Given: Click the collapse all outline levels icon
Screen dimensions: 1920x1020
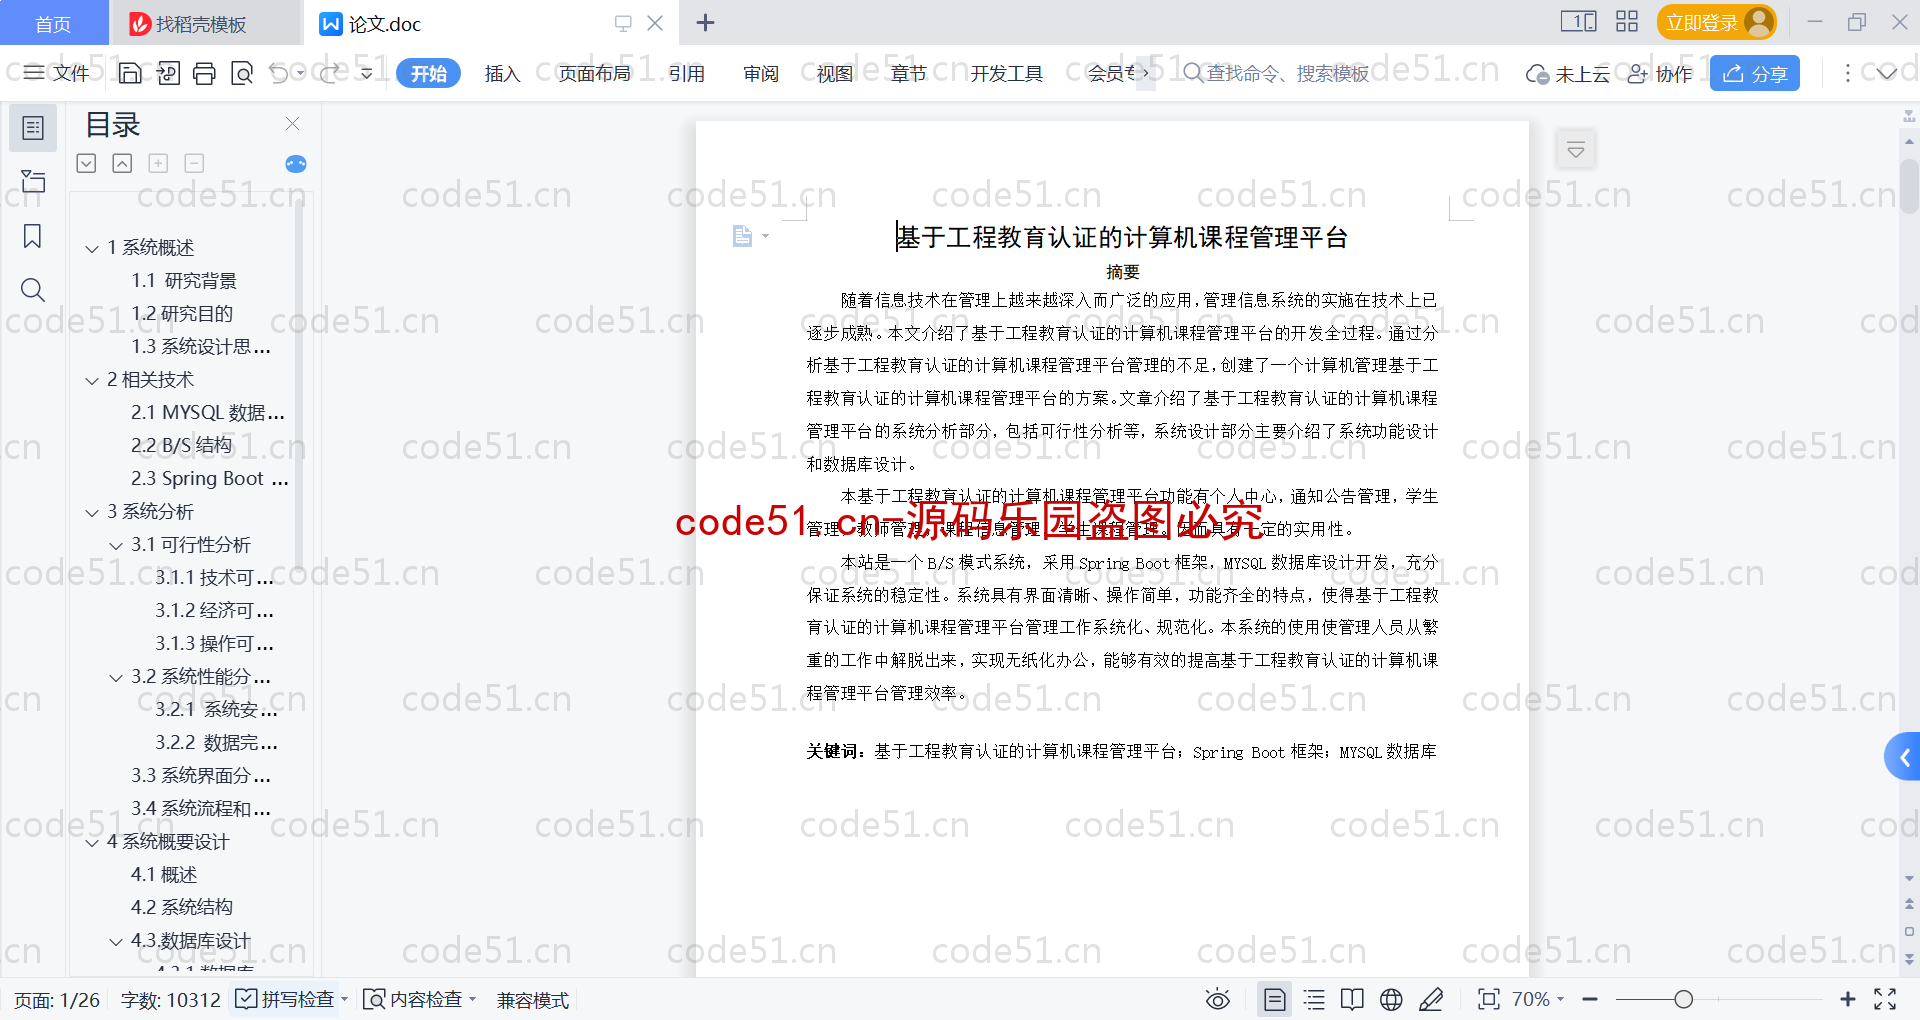Looking at the screenshot, I should (x=122, y=163).
